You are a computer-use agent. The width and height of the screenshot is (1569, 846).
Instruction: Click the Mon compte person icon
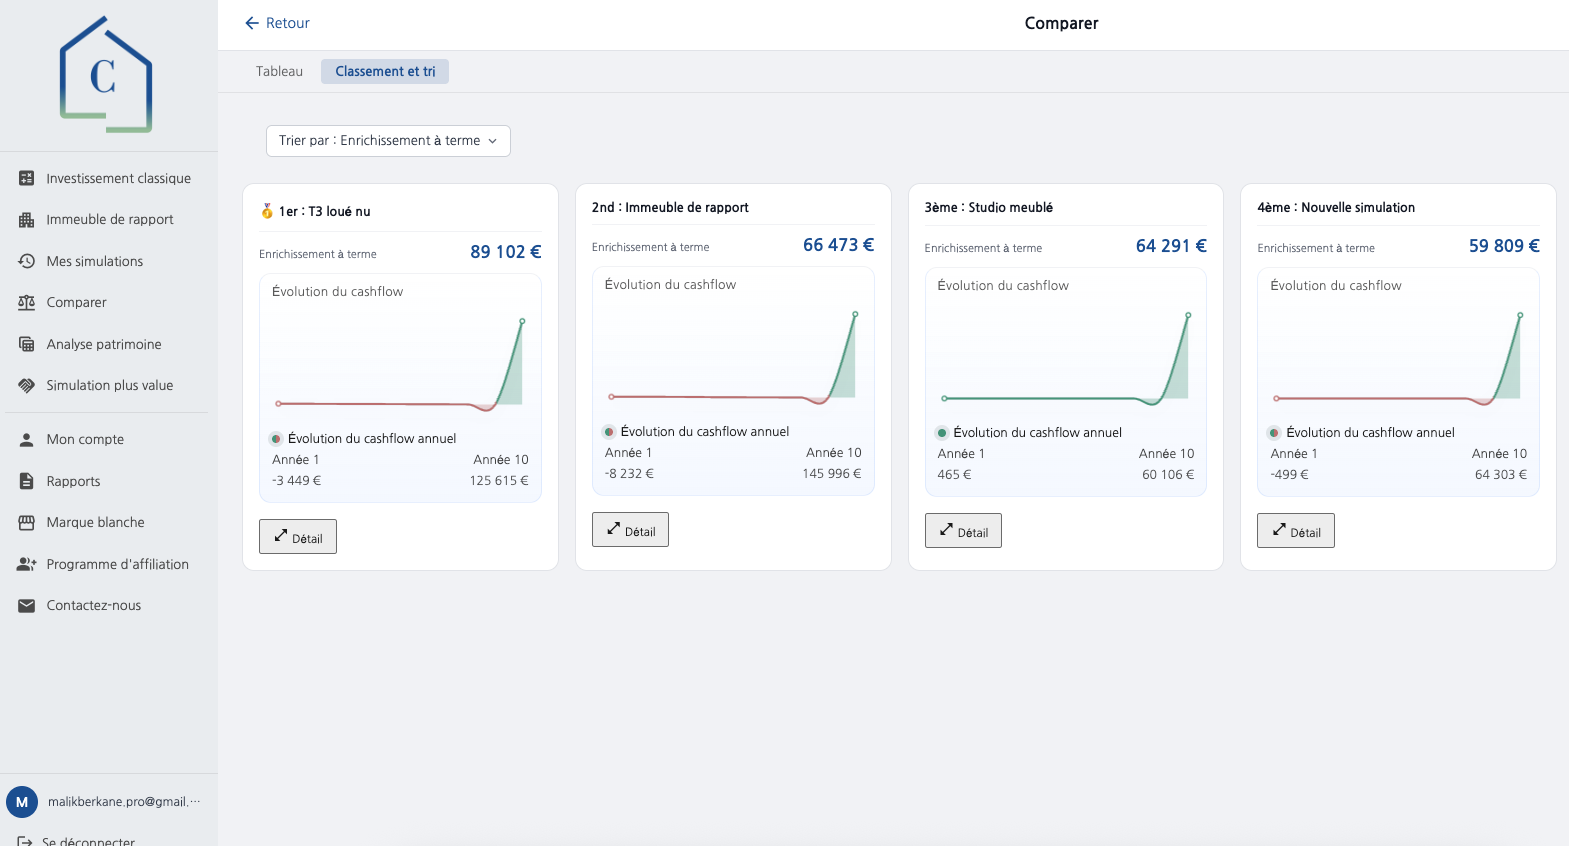click(27, 439)
